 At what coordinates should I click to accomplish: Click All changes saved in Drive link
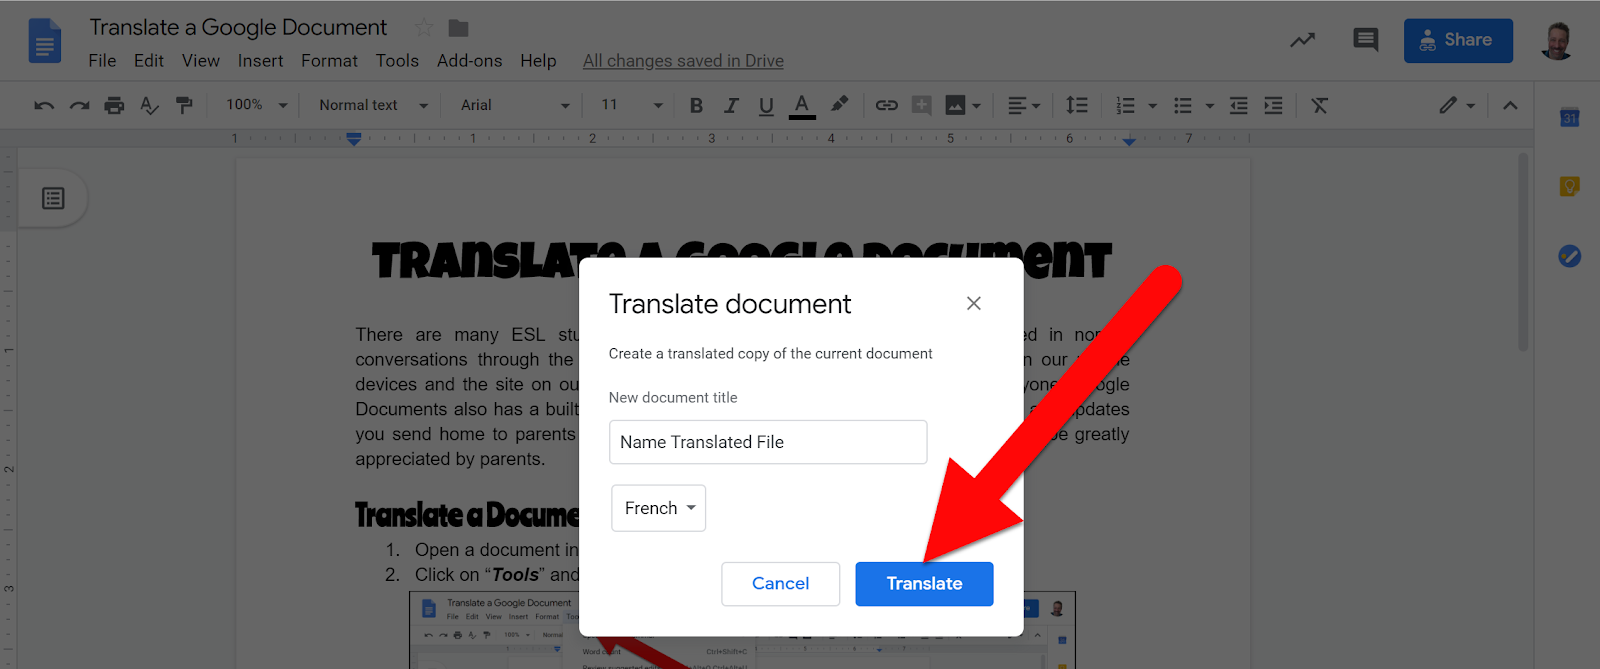pos(683,61)
